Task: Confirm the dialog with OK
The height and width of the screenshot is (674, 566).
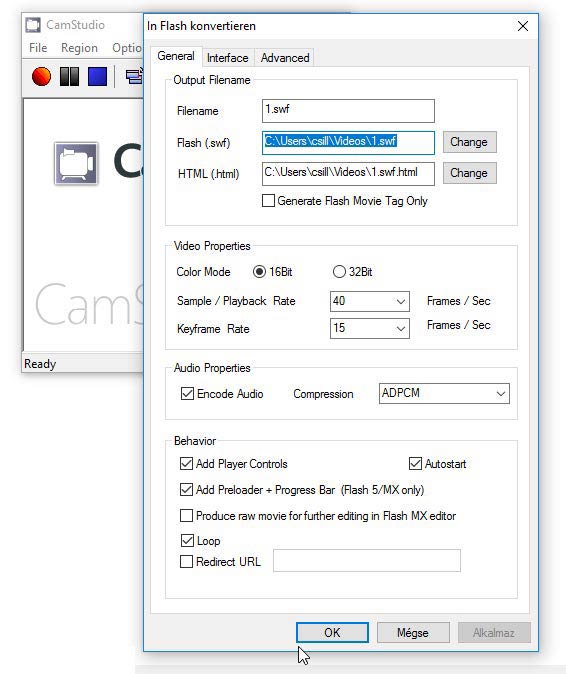Action: tap(332, 633)
